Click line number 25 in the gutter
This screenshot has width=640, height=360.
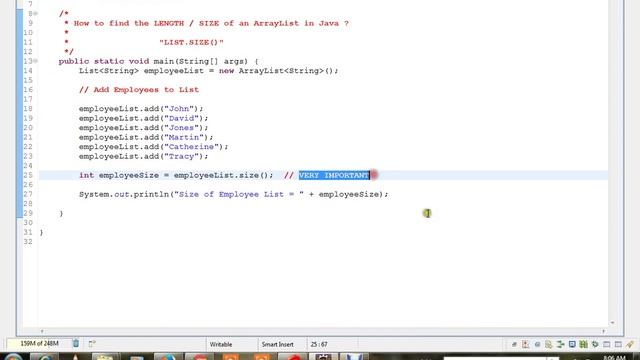(x=28, y=175)
